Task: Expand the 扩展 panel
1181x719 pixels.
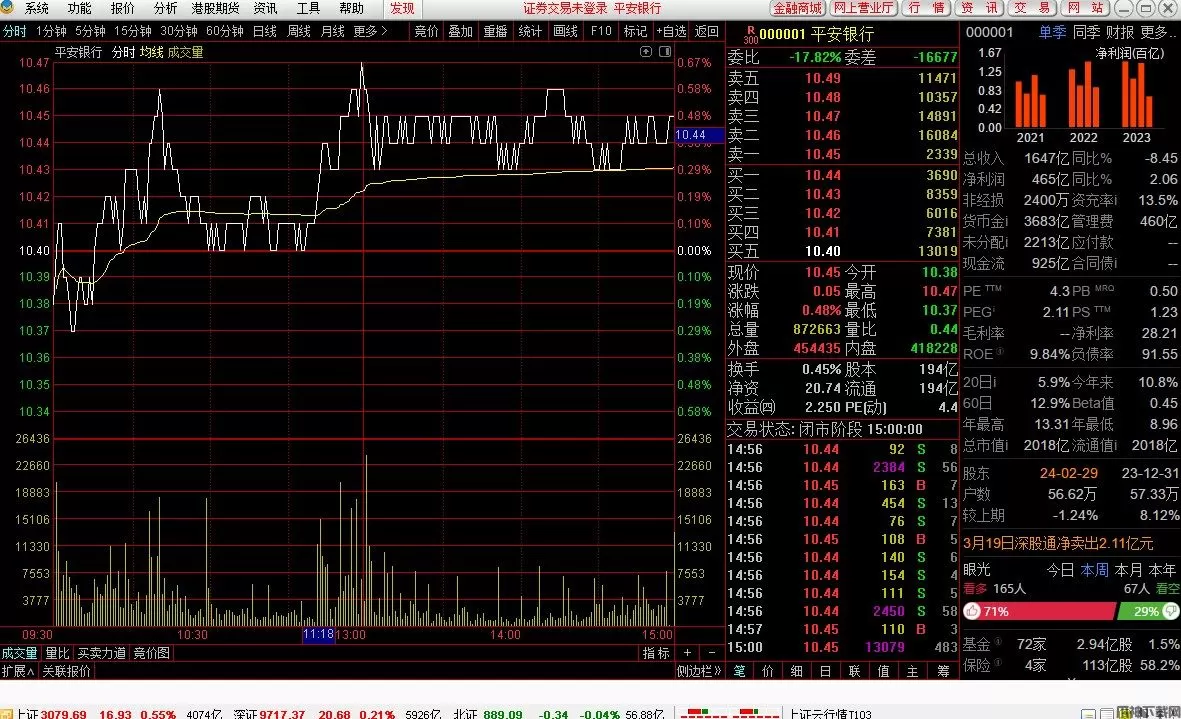Action: [x=18, y=671]
